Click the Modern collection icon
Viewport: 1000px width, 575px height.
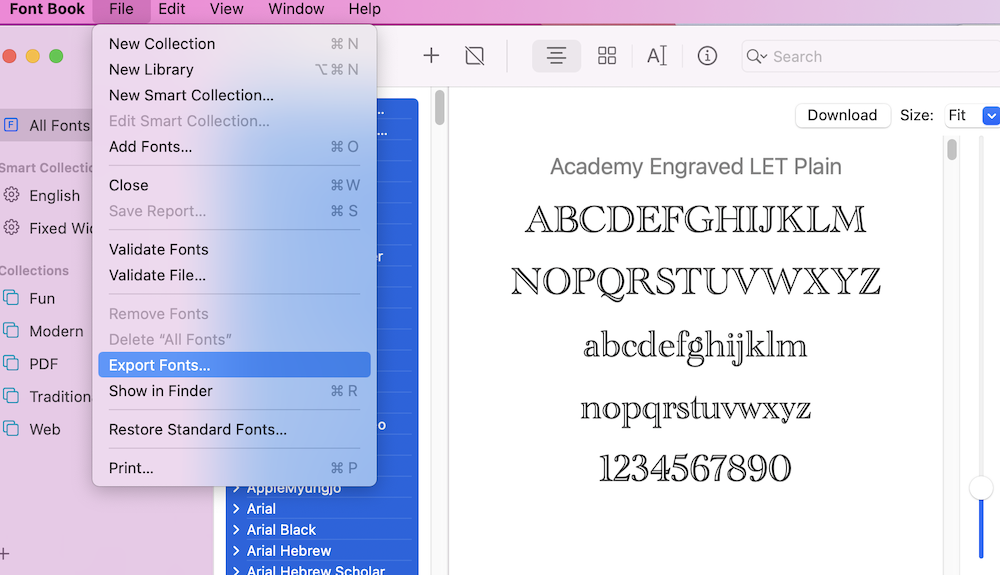(11, 330)
